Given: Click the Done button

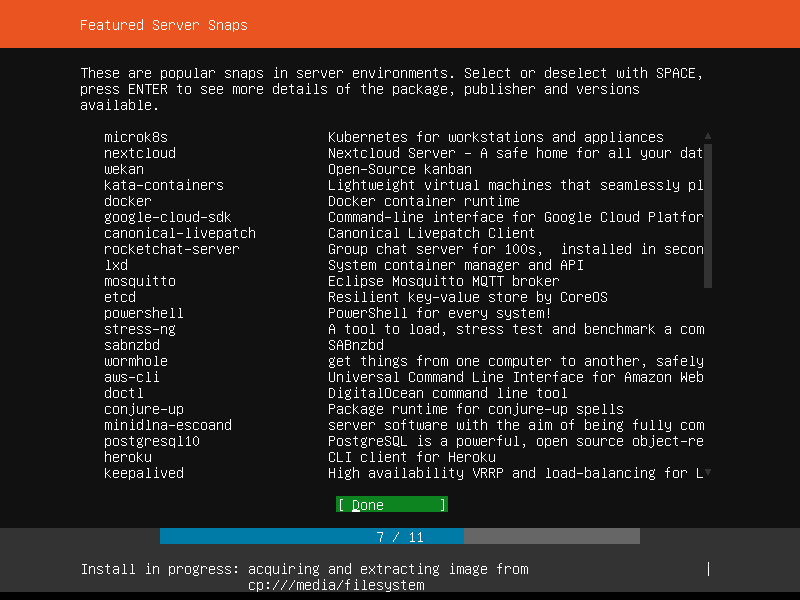Looking at the screenshot, I should (392, 505).
